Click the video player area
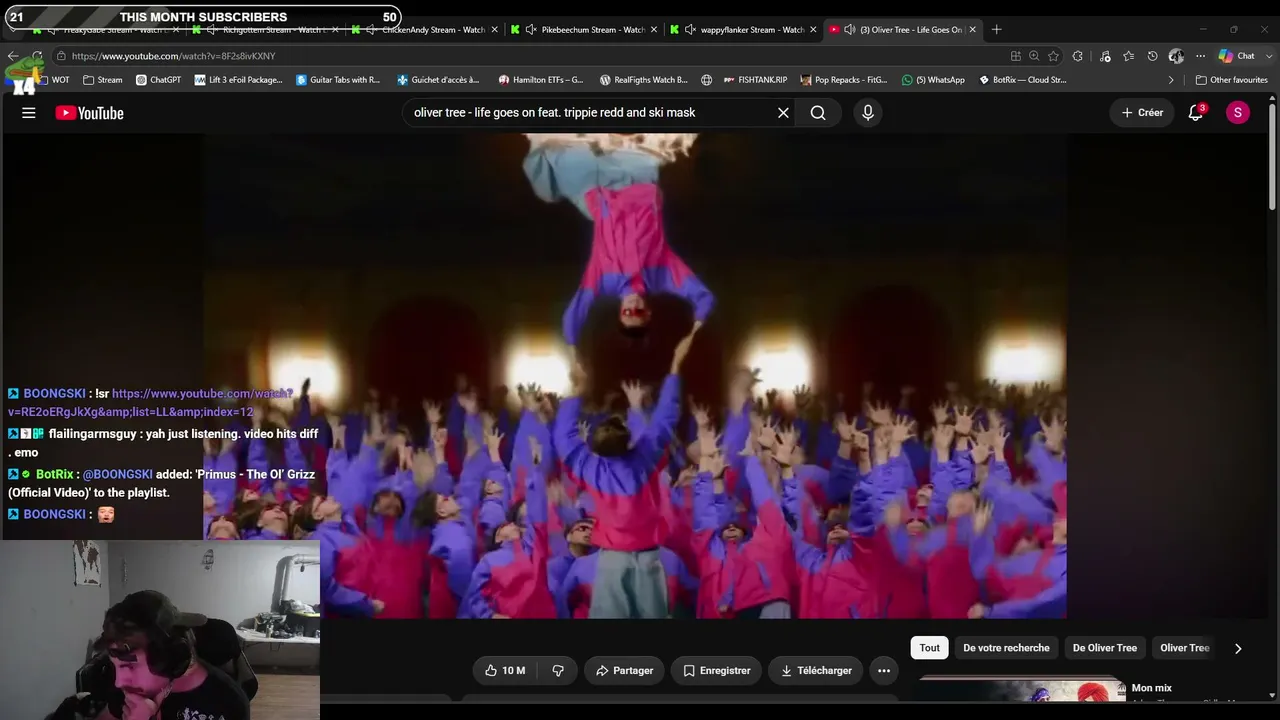This screenshot has height=720, width=1280. tap(635, 376)
